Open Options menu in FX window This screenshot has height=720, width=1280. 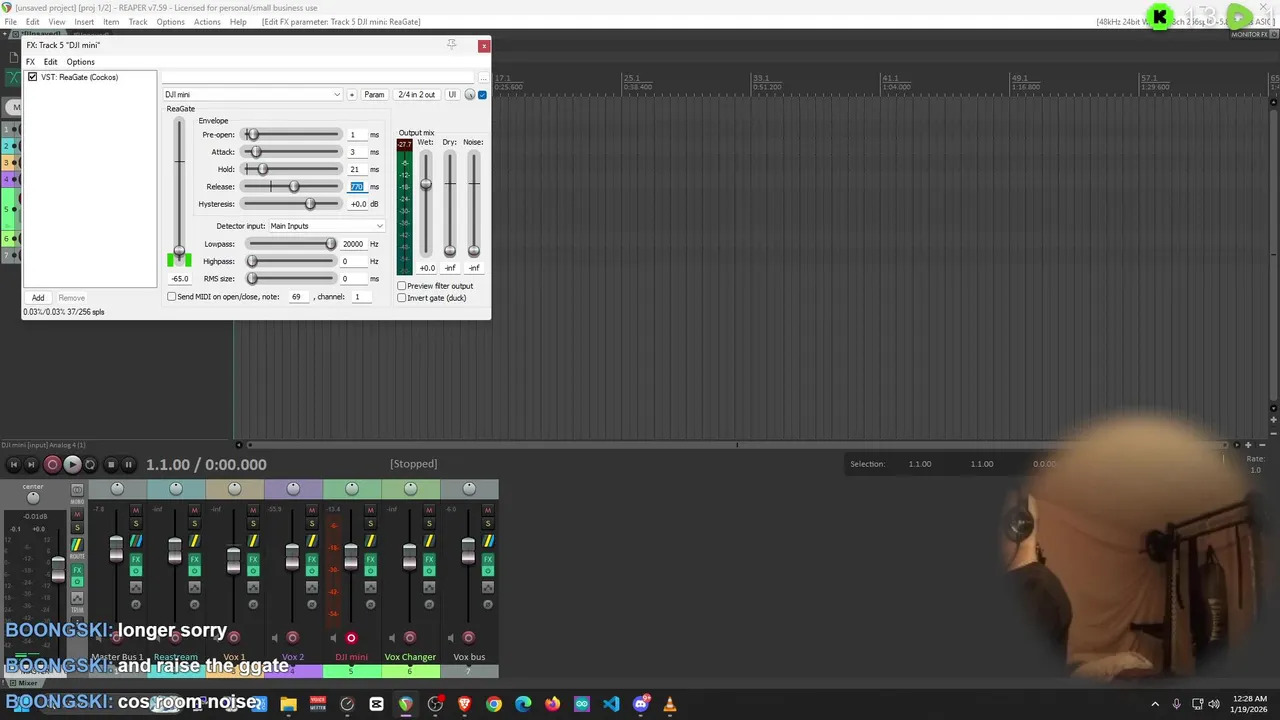tap(80, 62)
